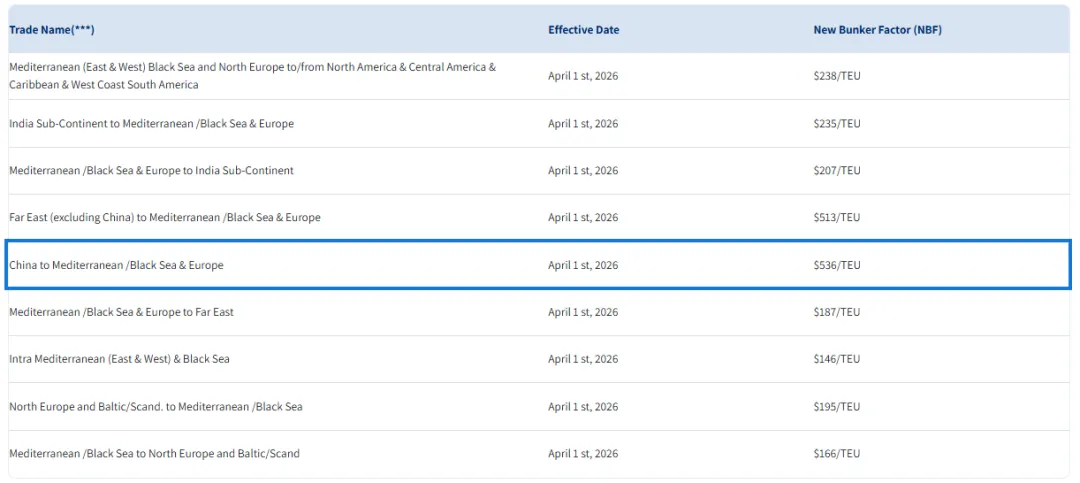
Task: Select India Sub-Continent to Mediterranean trade name
Action: tap(151, 124)
